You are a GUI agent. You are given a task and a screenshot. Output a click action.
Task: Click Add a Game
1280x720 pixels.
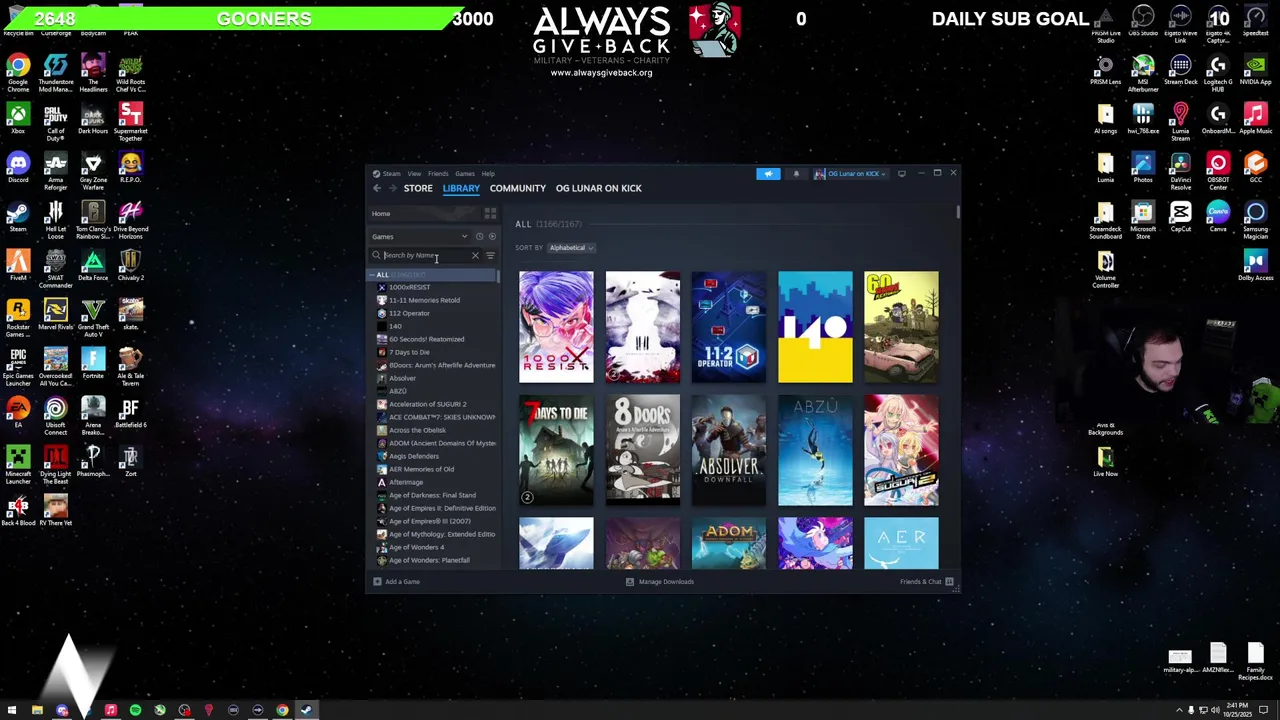[397, 582]
